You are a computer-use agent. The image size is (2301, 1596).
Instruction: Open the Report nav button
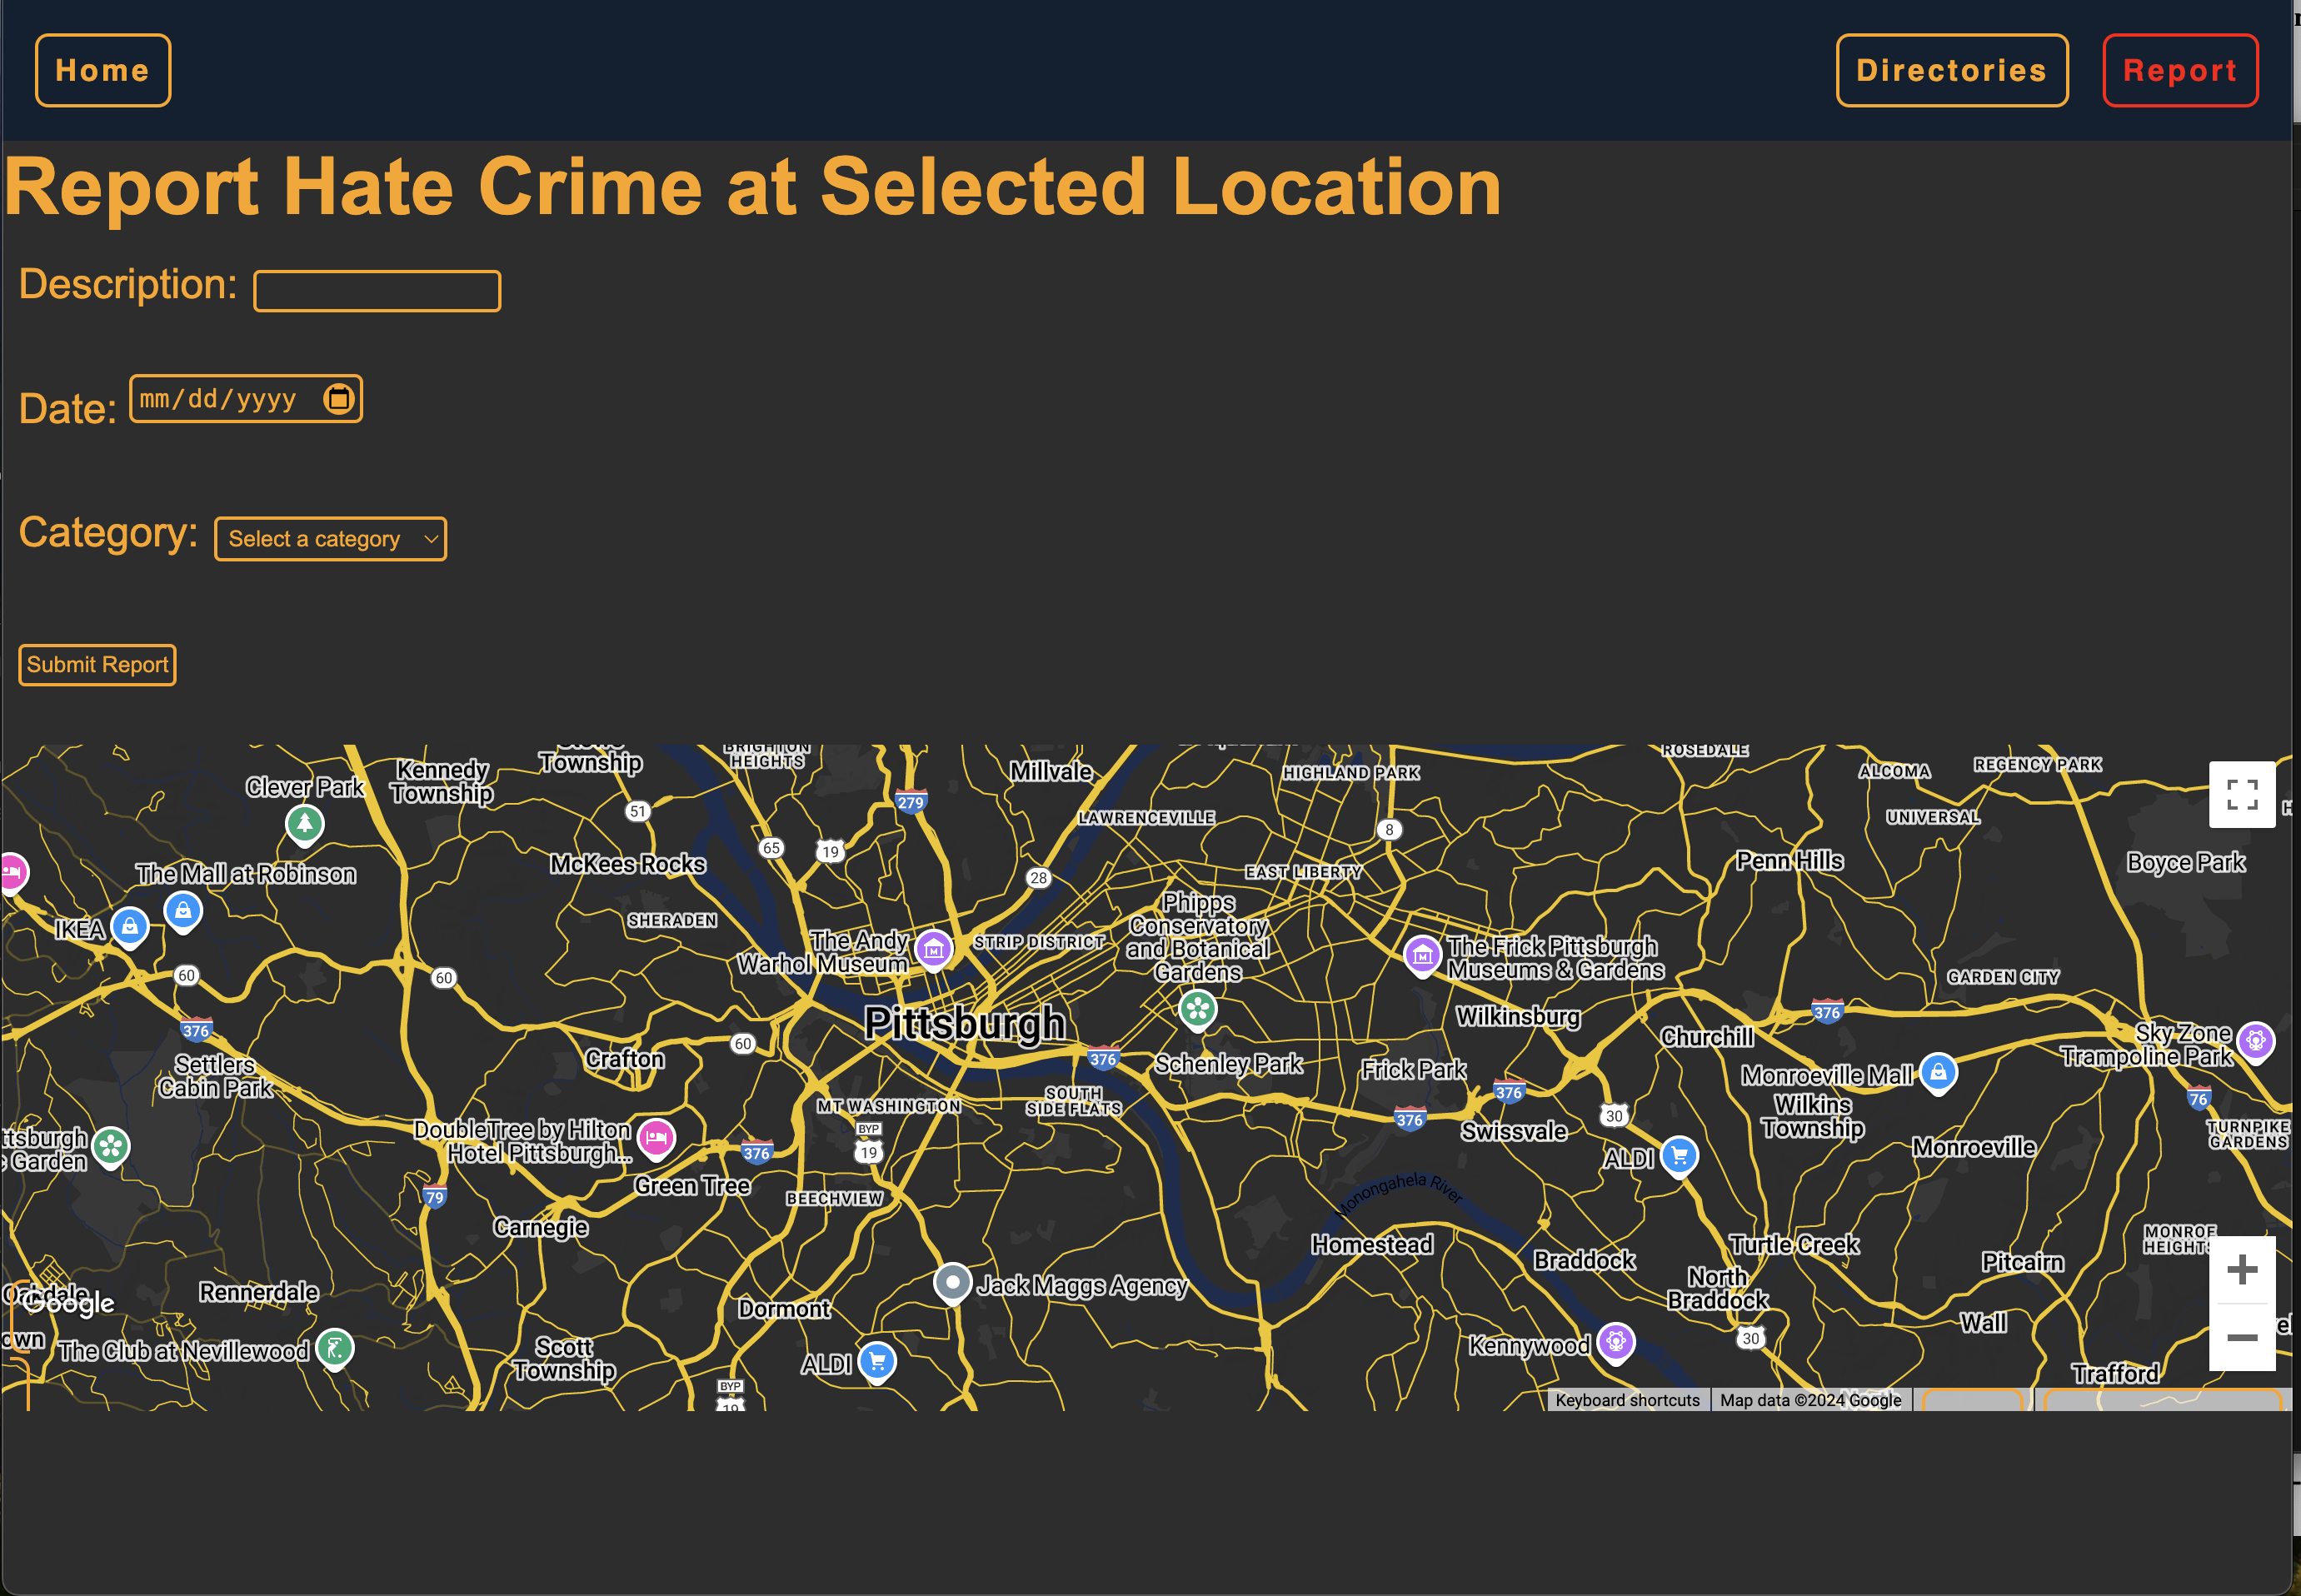2179,70
